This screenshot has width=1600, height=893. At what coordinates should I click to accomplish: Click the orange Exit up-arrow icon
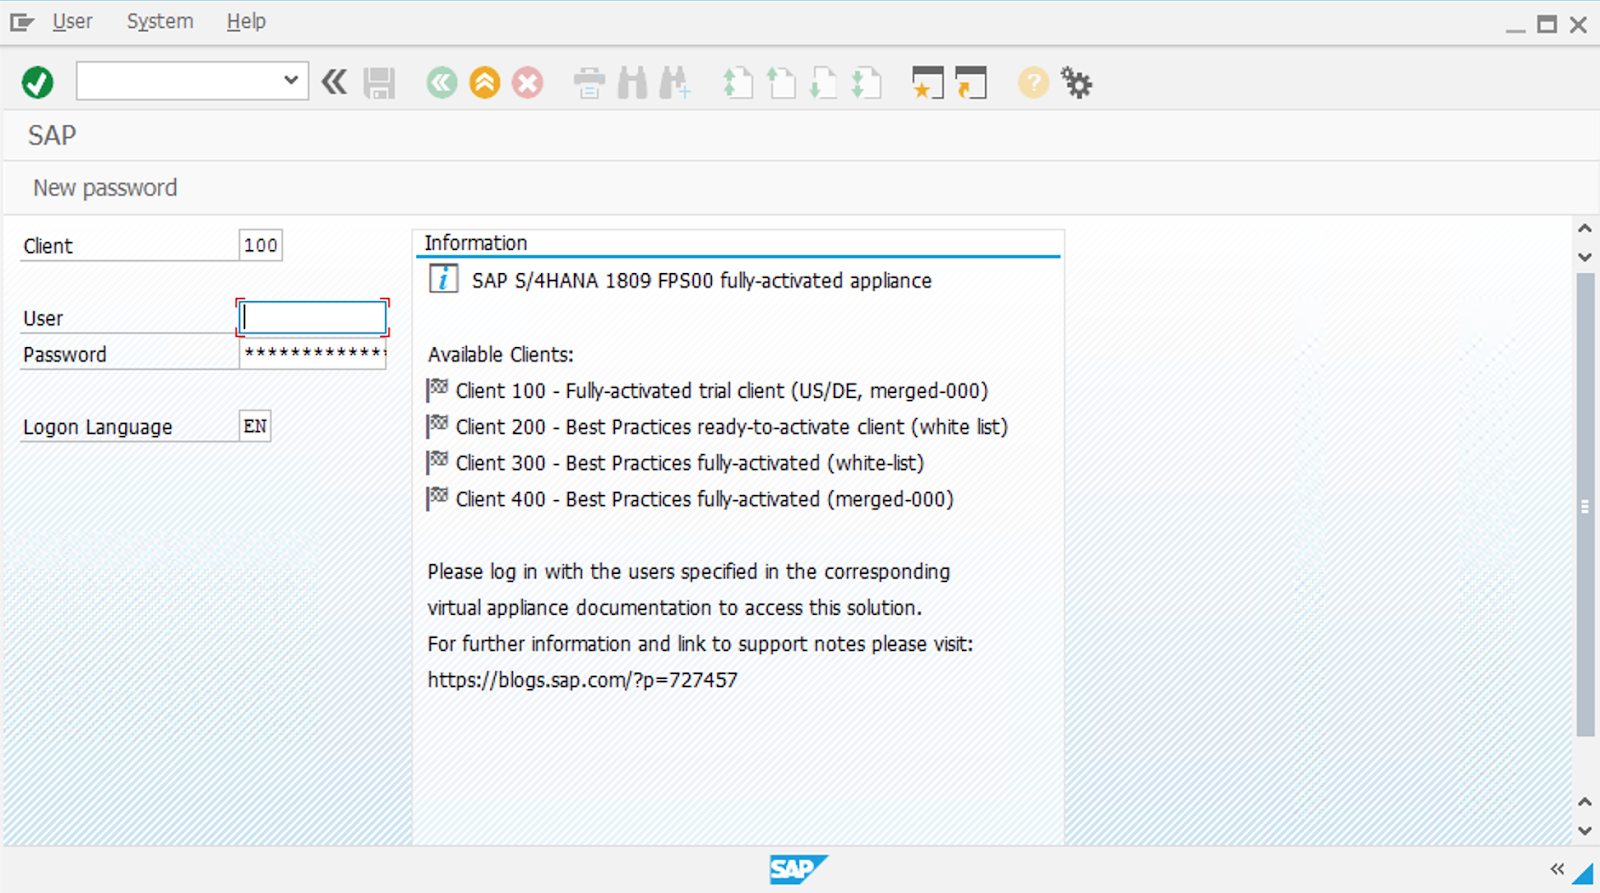(485, 82)
